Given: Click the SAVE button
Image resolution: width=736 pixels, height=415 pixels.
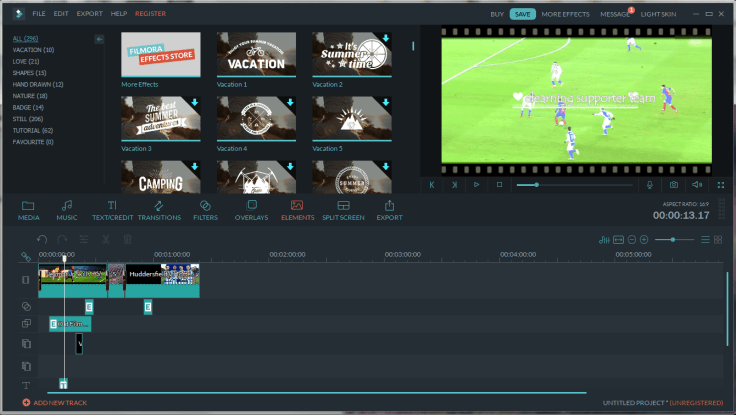Looking at the screenshot, I should pos(522,14).
